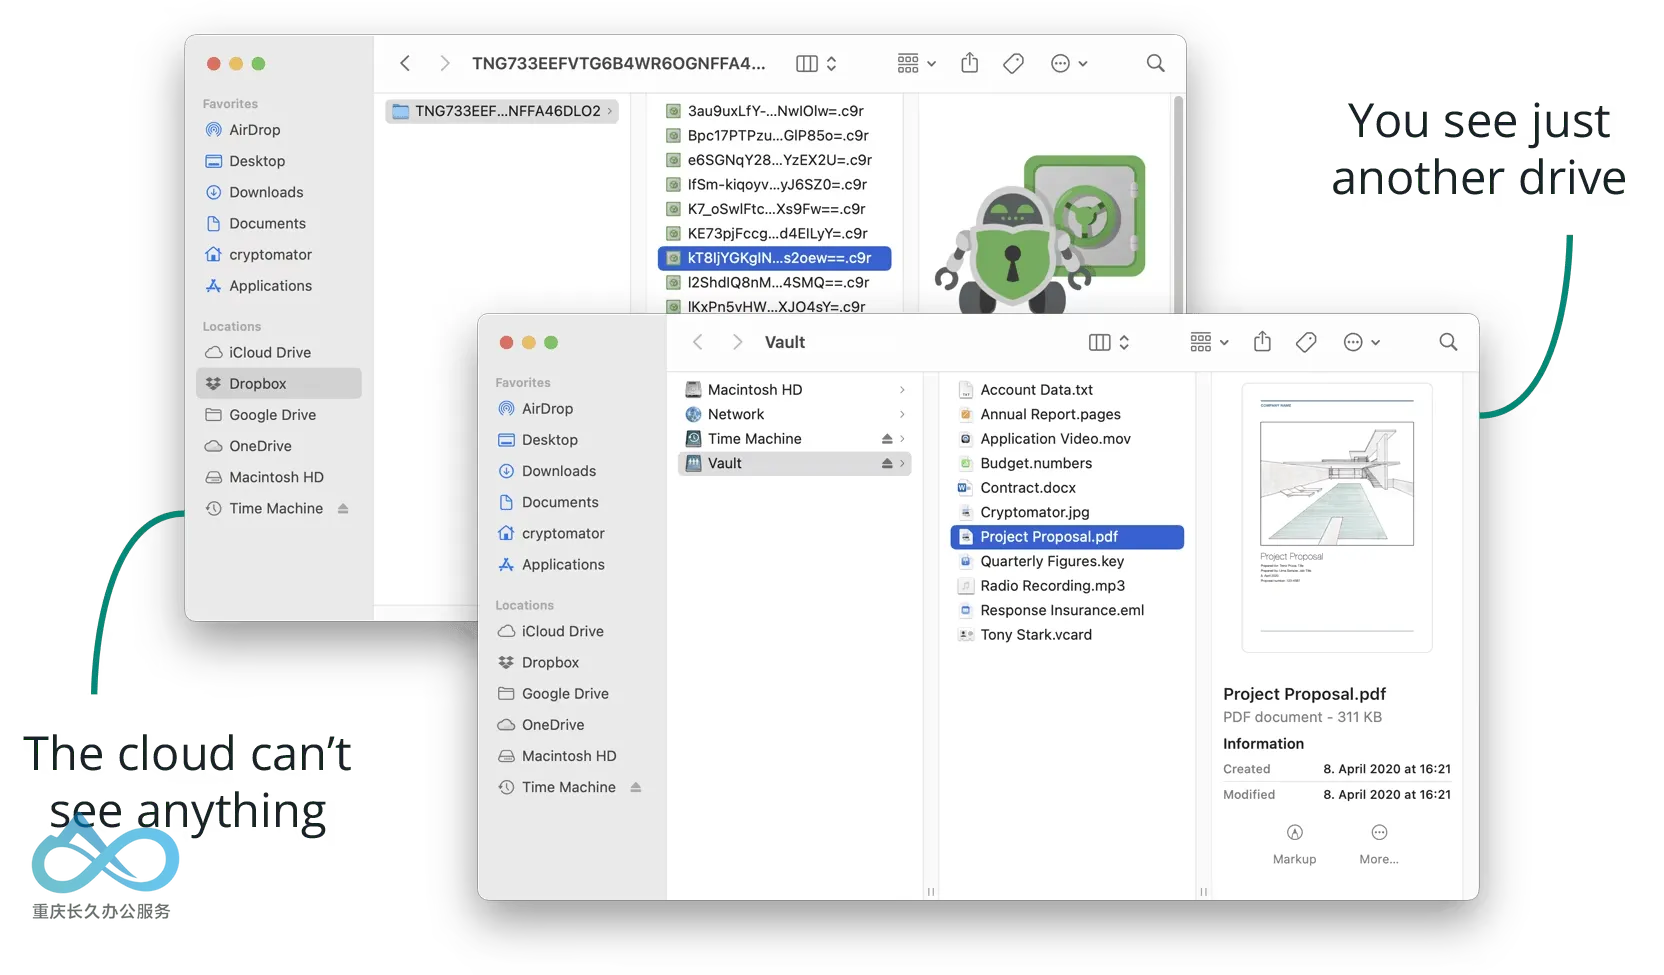Click the share icon in the Vault window toolbar

click(x=1262, y=342)
